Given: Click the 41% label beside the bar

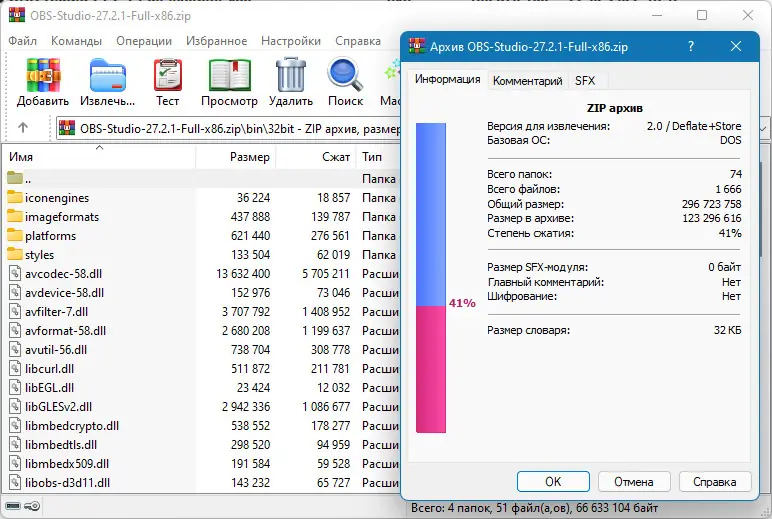Looking at the screenshot, I should [x=462, y=303].
